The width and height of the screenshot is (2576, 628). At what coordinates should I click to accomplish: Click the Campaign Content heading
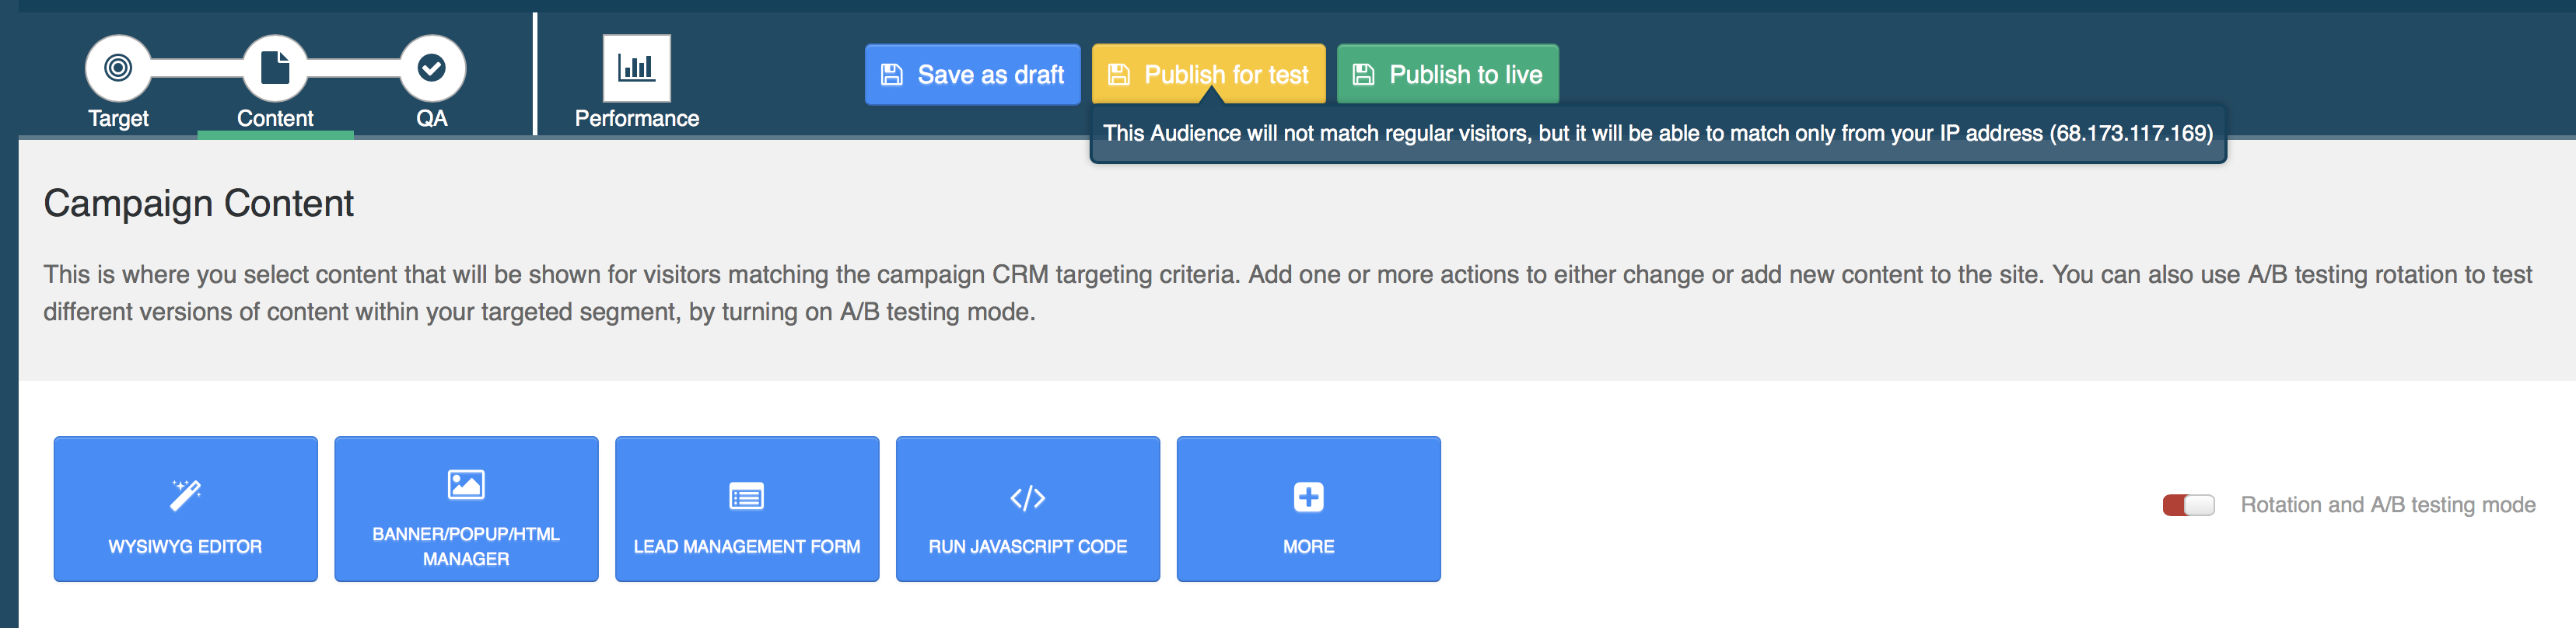click(x=198, y=204)
